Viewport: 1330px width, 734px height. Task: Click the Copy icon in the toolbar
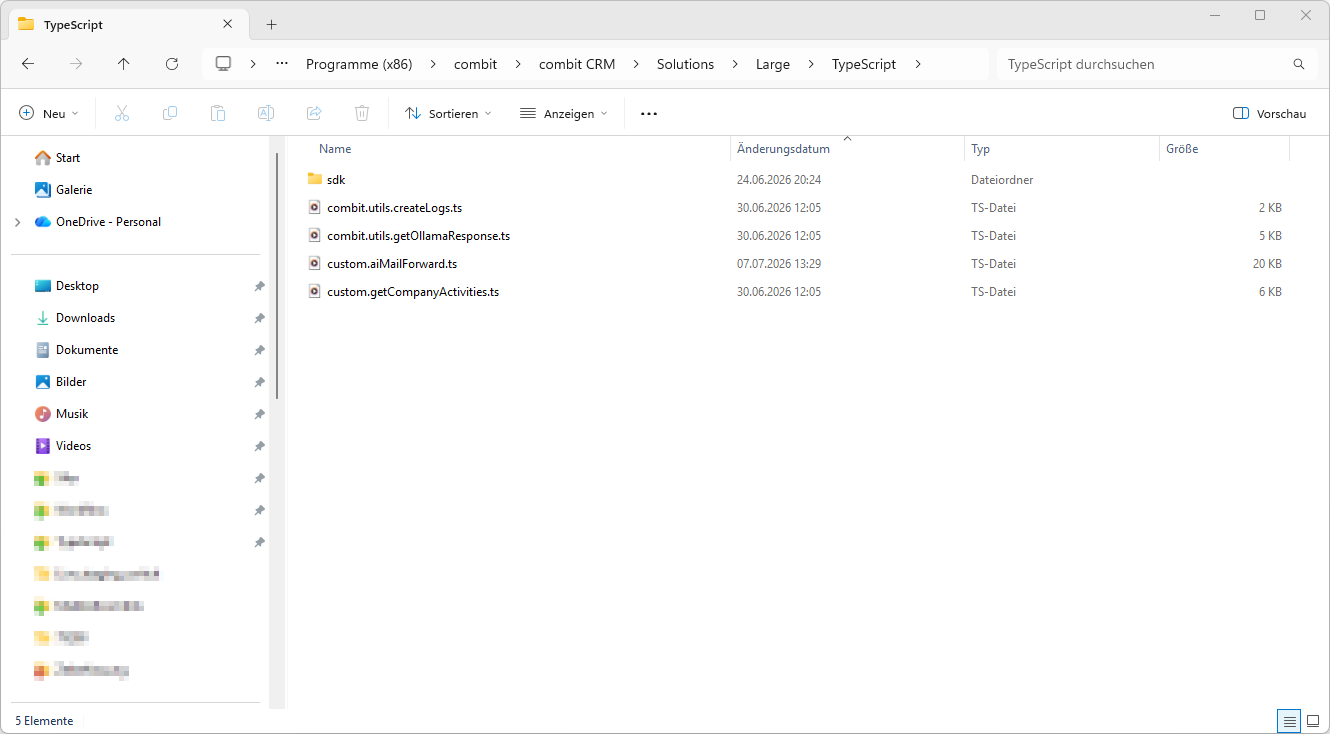(x=170, y=114)
